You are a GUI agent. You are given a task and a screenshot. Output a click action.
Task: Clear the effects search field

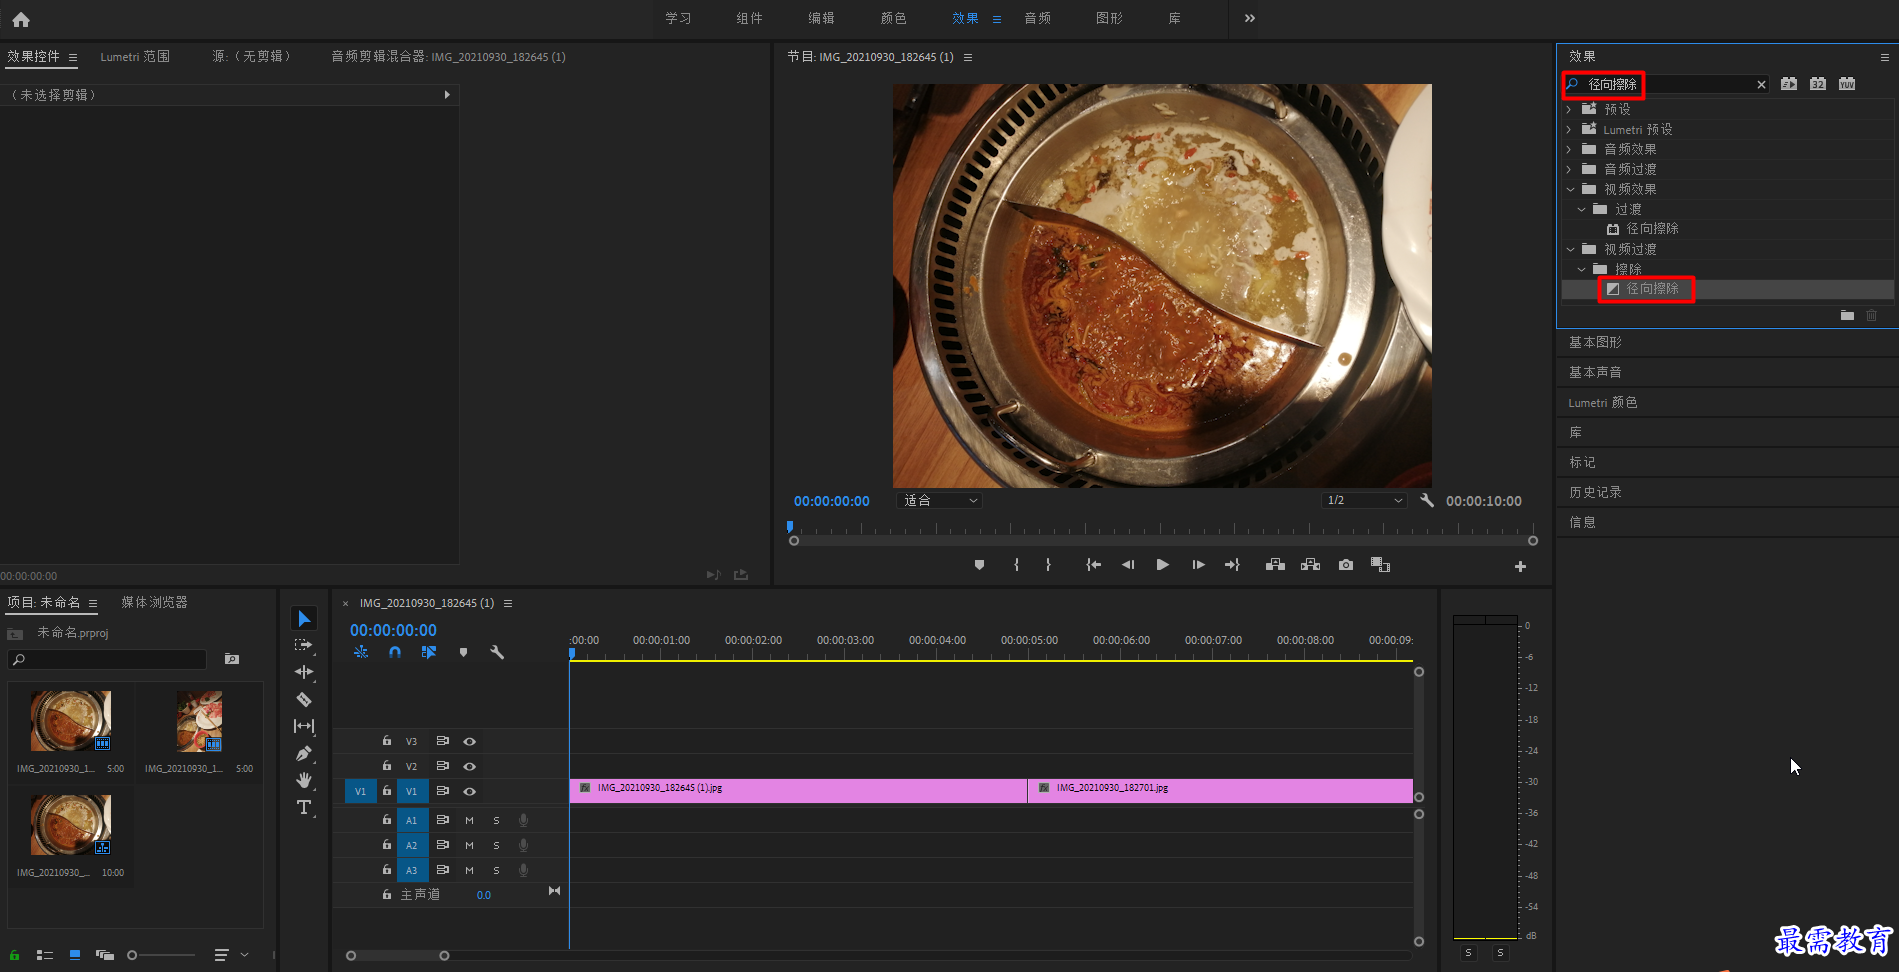(1761, 85)
